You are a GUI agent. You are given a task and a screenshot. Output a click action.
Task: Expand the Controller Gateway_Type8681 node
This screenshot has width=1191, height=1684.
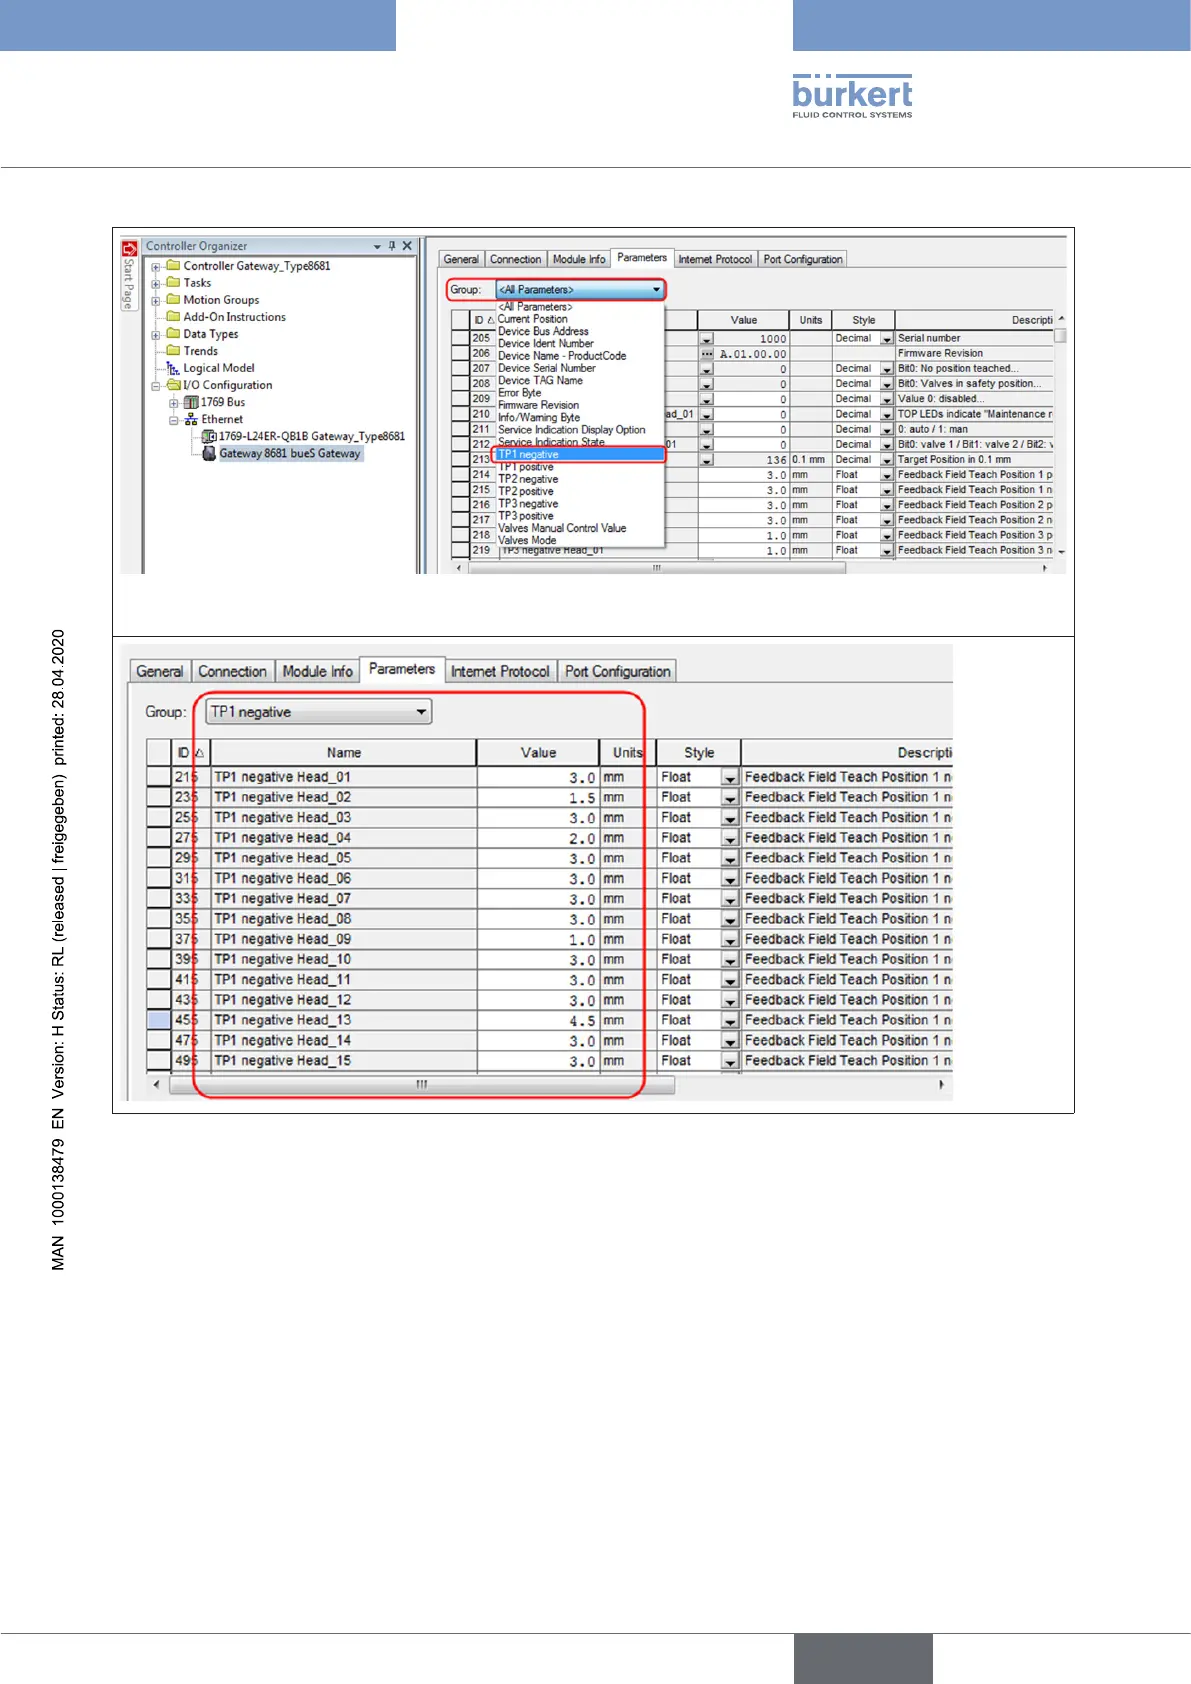point(156,267)
